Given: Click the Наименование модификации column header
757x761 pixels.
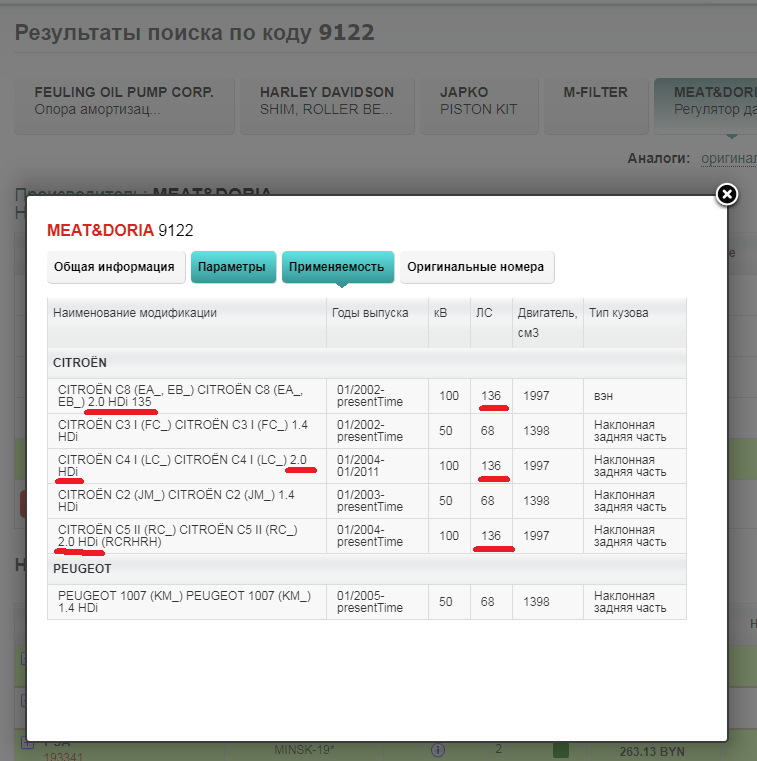Looking at the screenshot, I should click(135, 313).
